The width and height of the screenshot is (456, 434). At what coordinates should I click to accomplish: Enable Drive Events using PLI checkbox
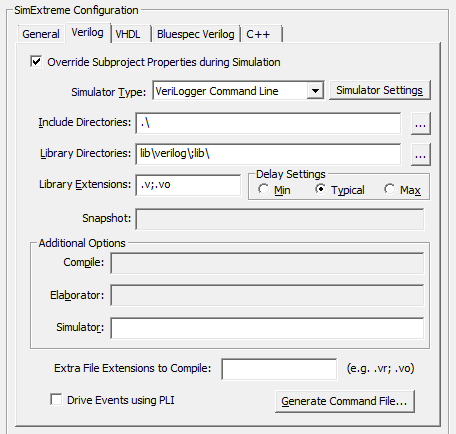coord(56,399)
